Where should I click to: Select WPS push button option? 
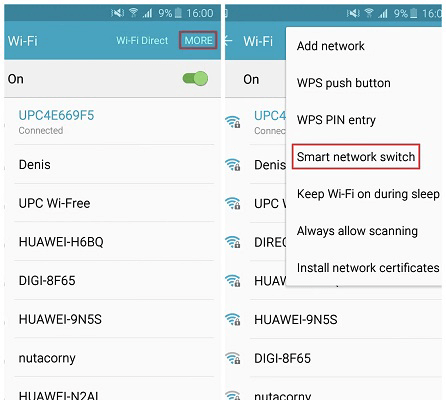(343, 83)
